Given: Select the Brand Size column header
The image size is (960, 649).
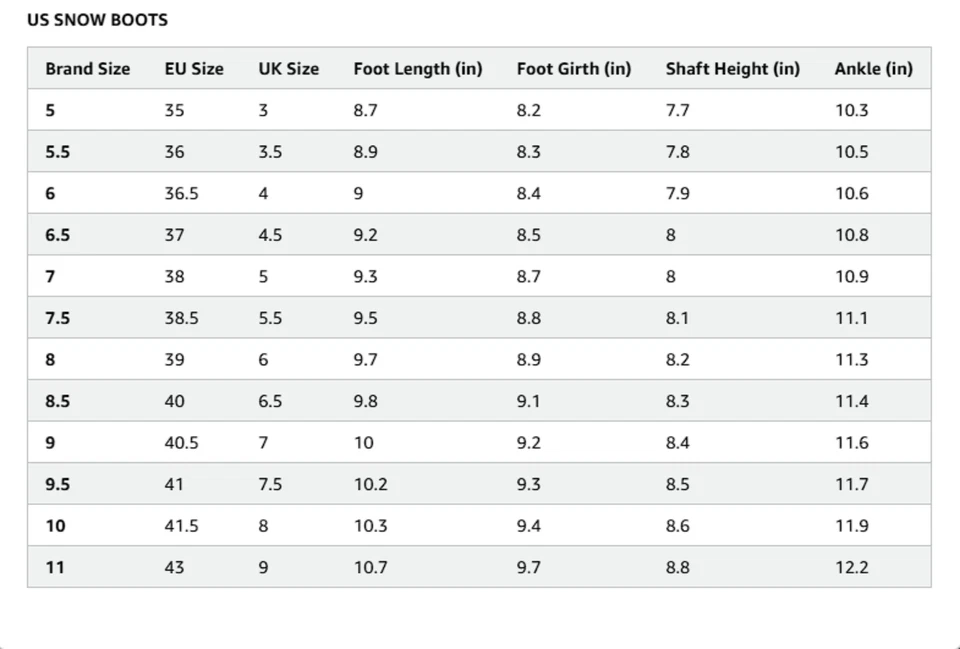Looking at the screenshot, I should (x=88, y=69).
